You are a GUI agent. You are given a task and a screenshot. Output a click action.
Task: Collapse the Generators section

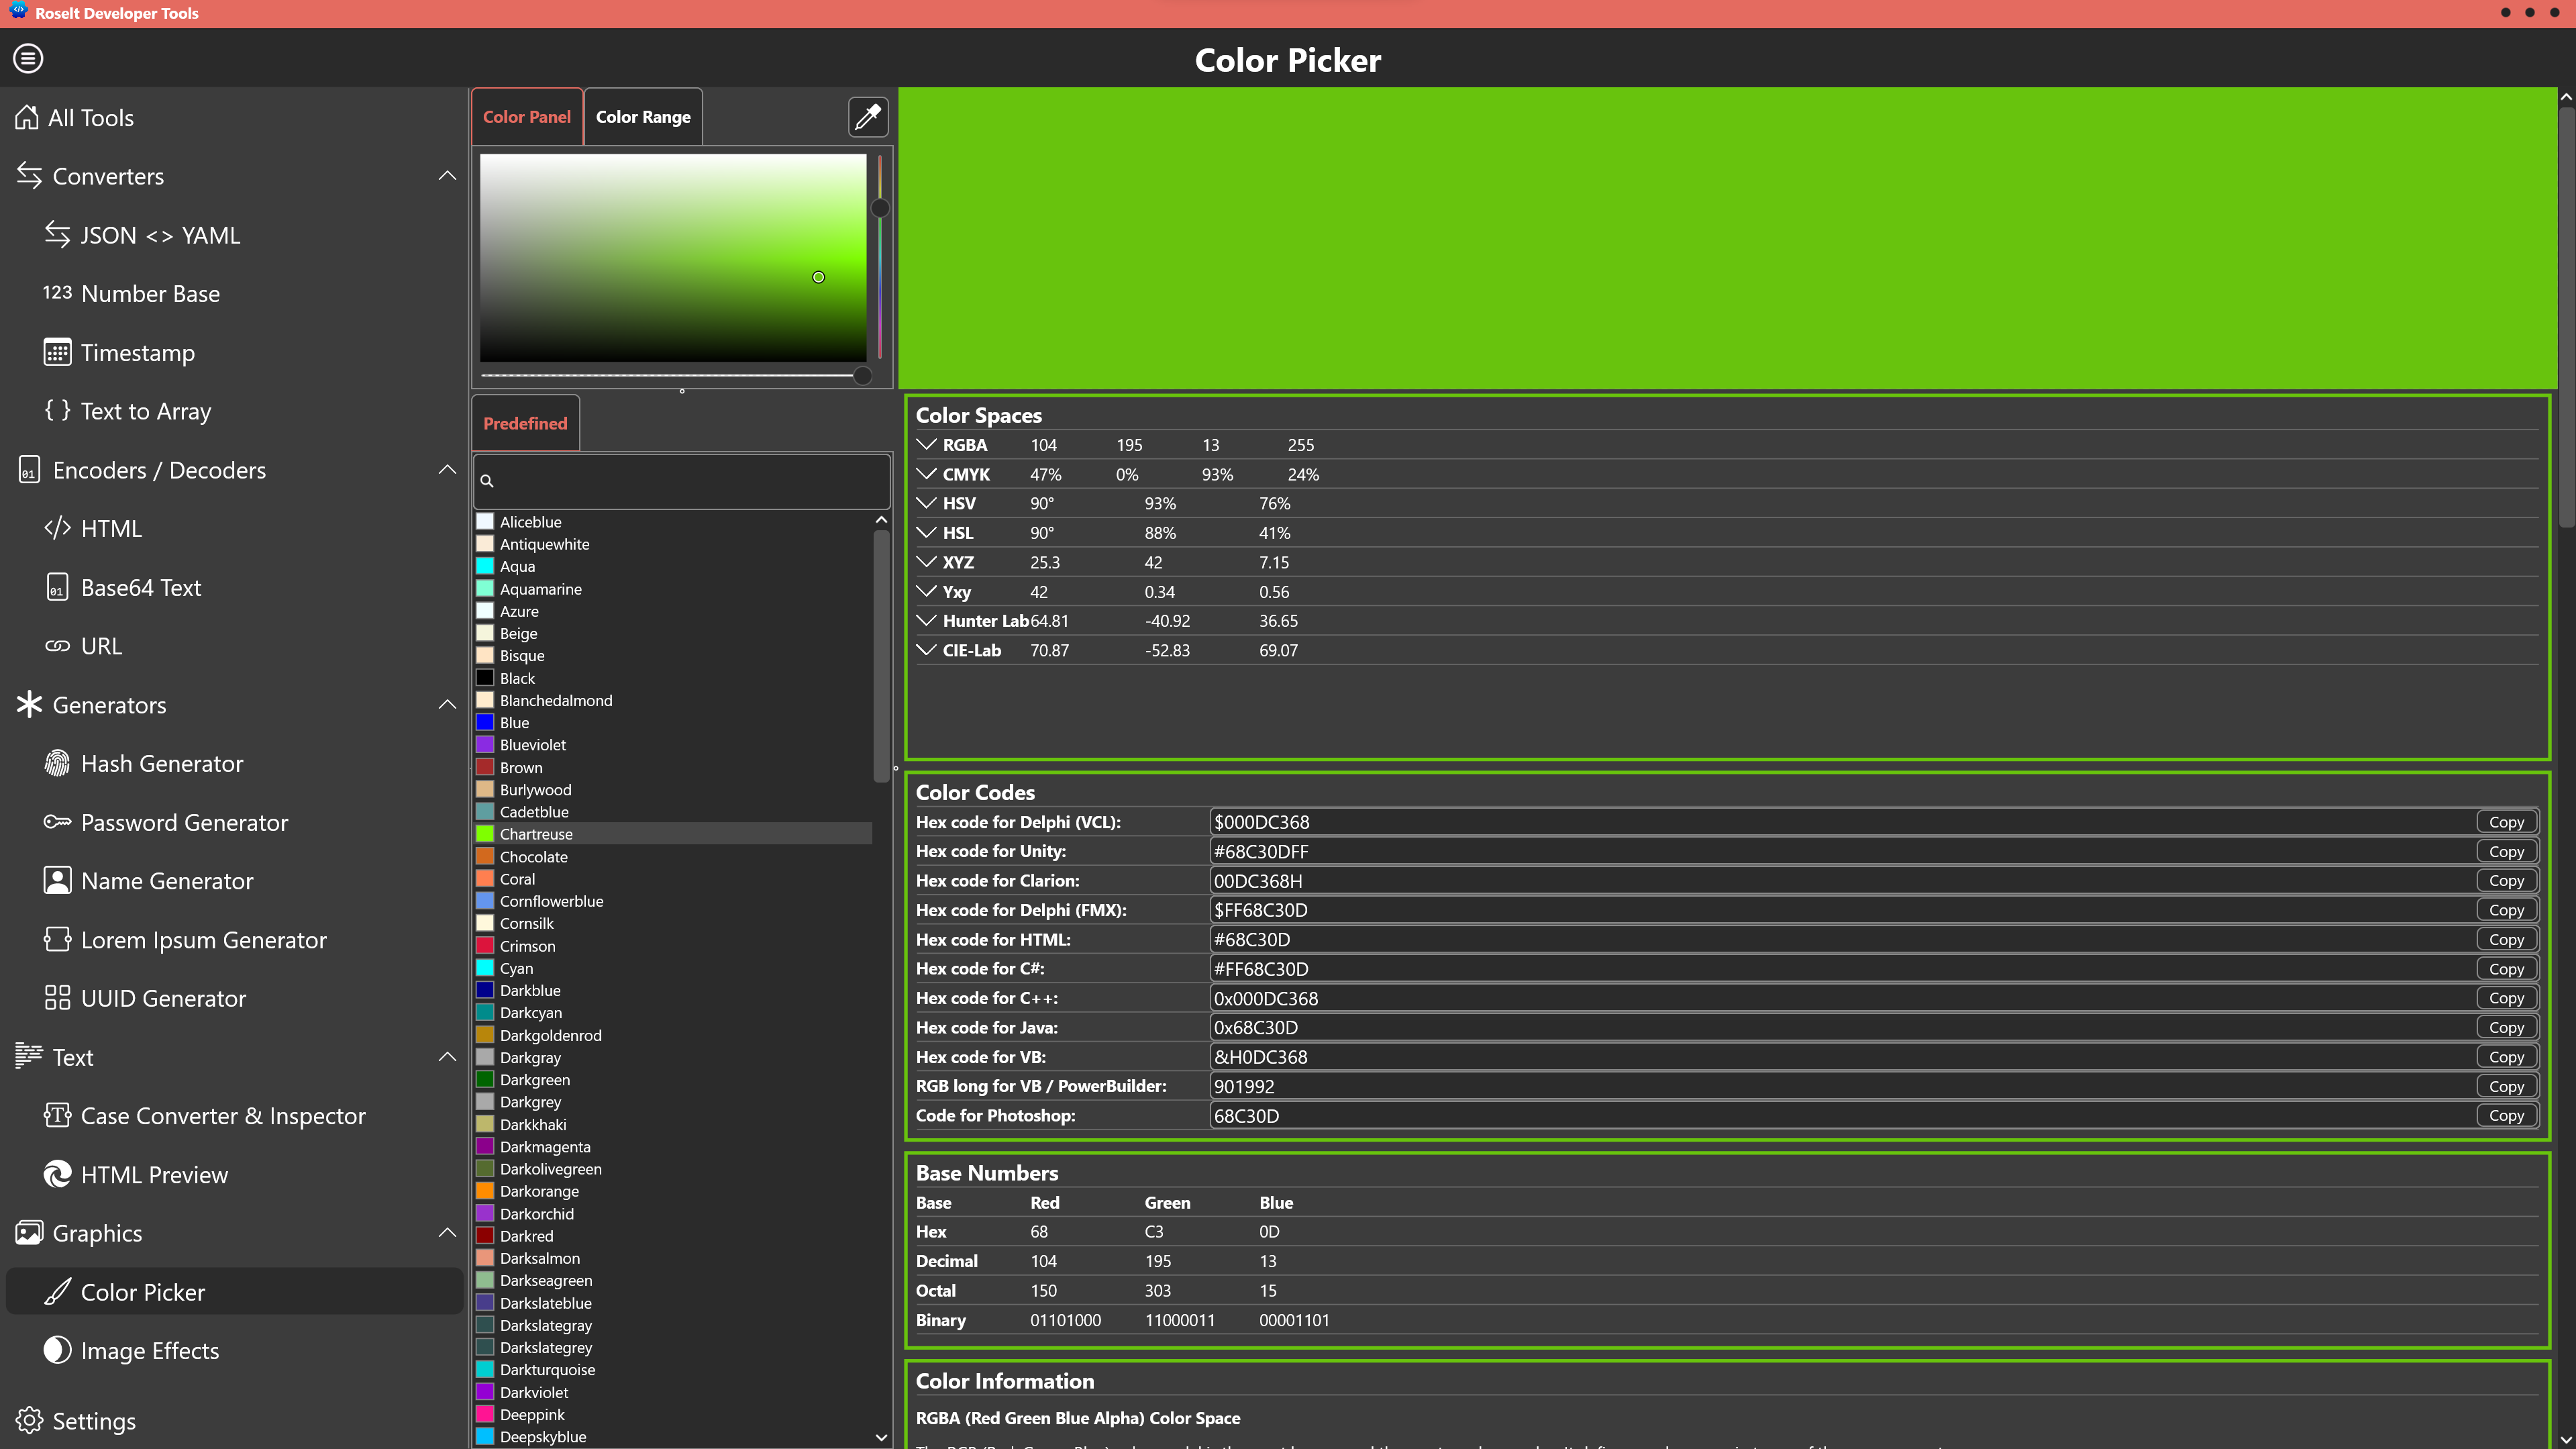pos(447,704)
